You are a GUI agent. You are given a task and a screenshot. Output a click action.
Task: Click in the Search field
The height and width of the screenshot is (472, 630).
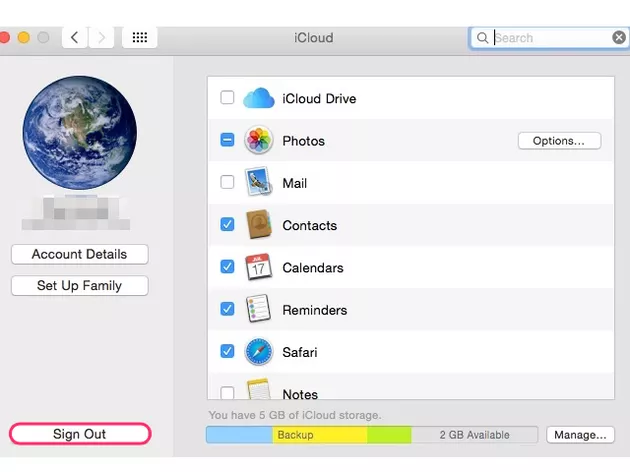point(549,38)
